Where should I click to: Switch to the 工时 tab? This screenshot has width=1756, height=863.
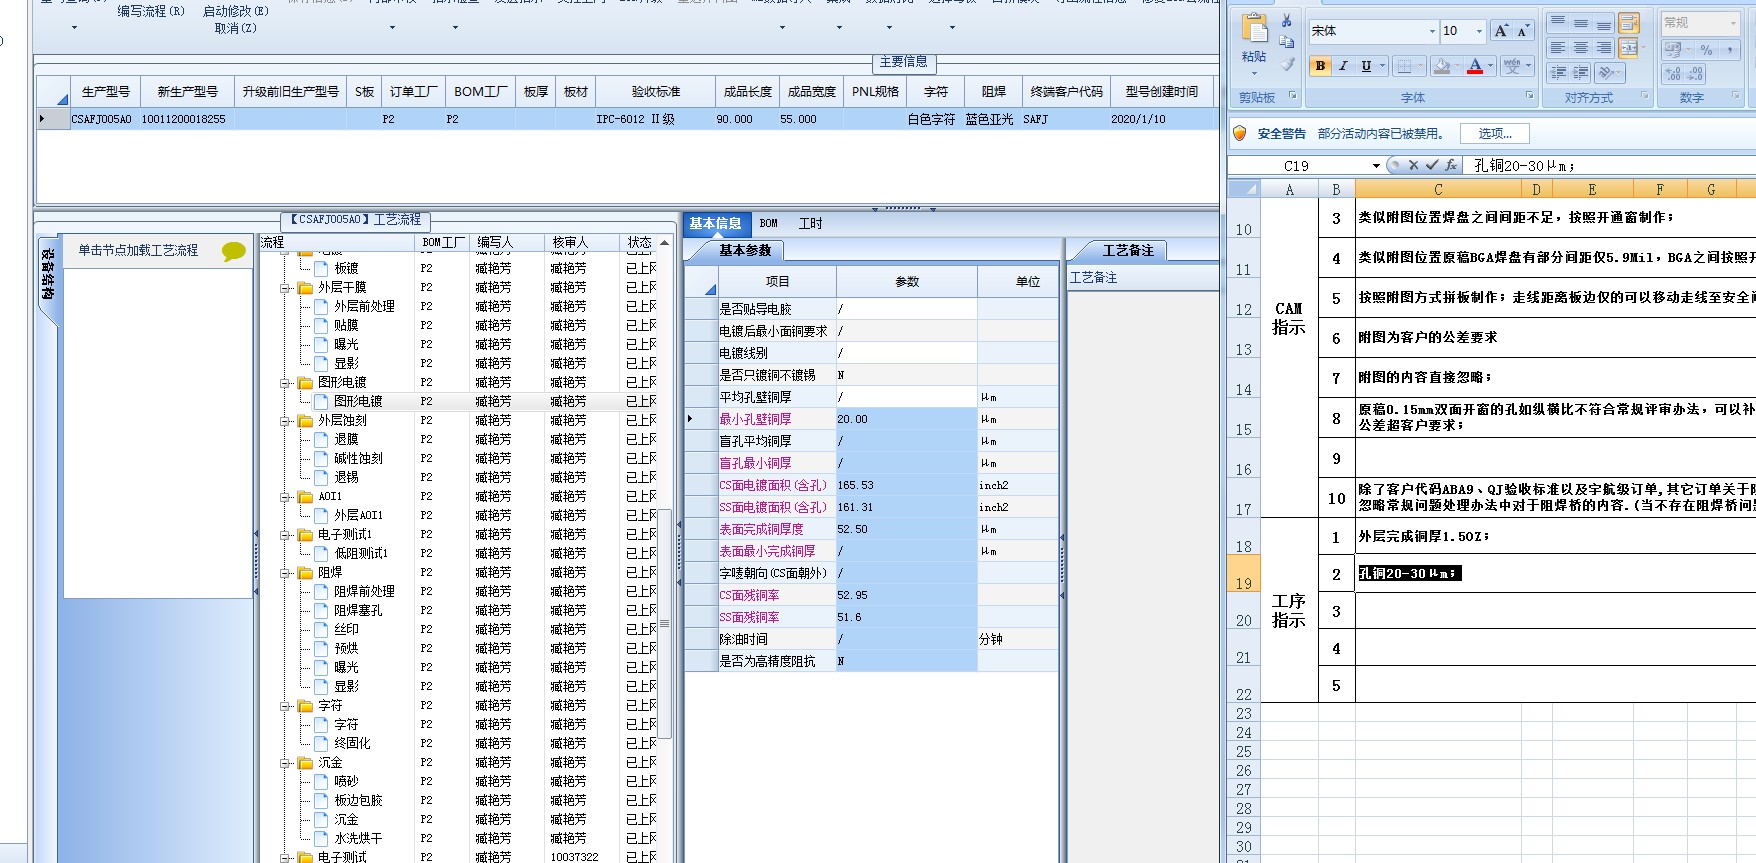pos(810,223)
